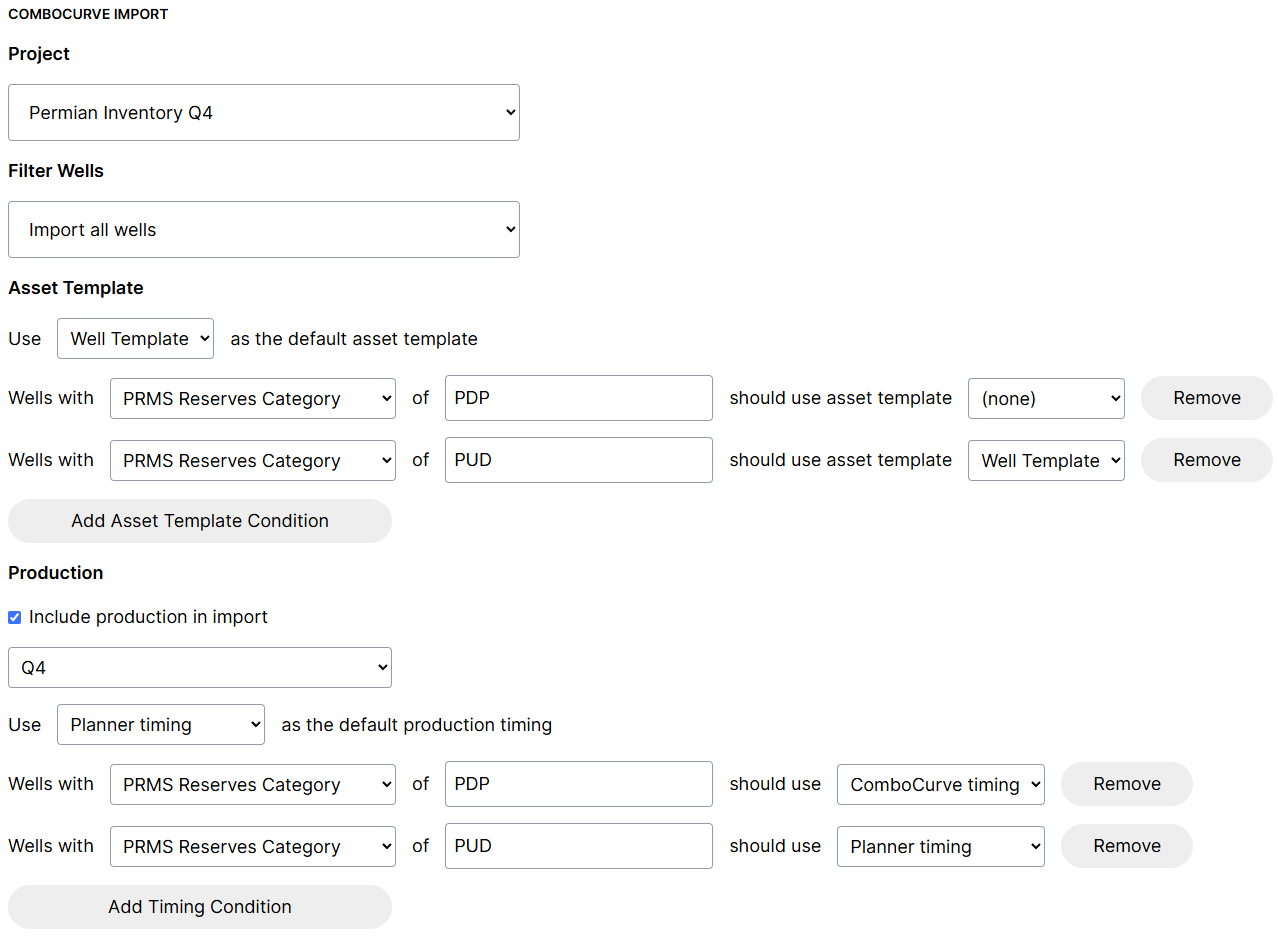
Task: Open the Well Template dropdown in the PUD row
Action: [x=1046, y=460]
